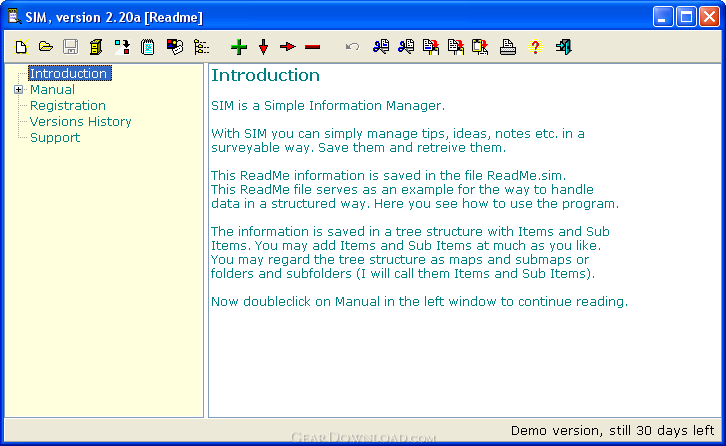Select Introduction in the tree
Screen dimensions: 726x446
tap(69, 73)
